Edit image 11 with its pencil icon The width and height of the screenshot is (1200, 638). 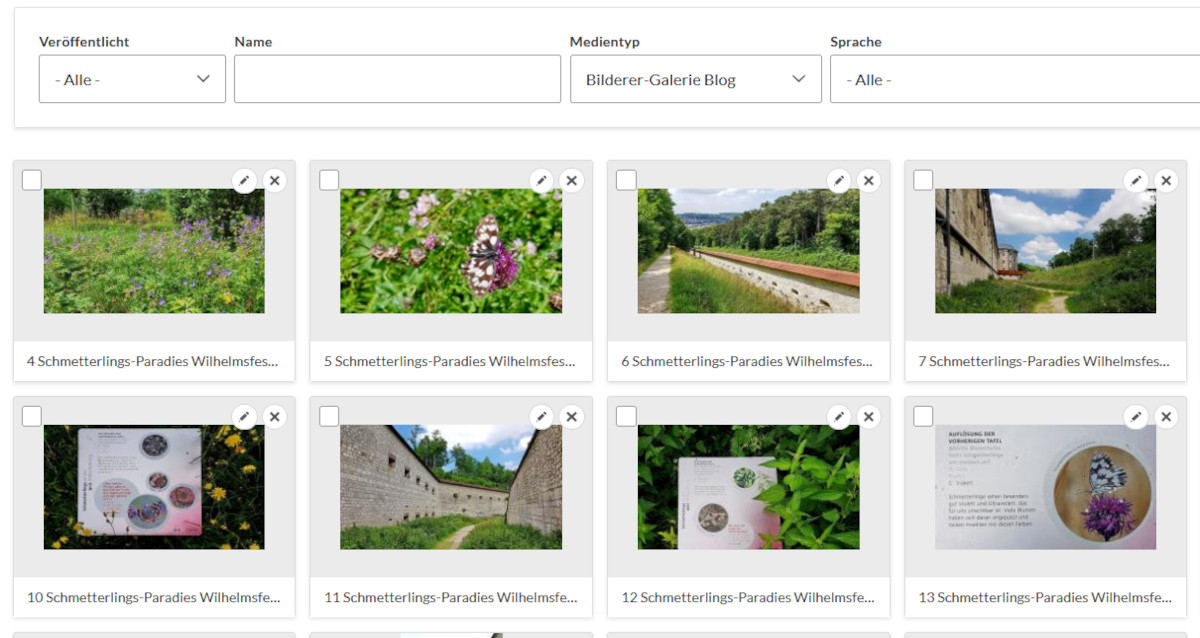pos(541,416)
